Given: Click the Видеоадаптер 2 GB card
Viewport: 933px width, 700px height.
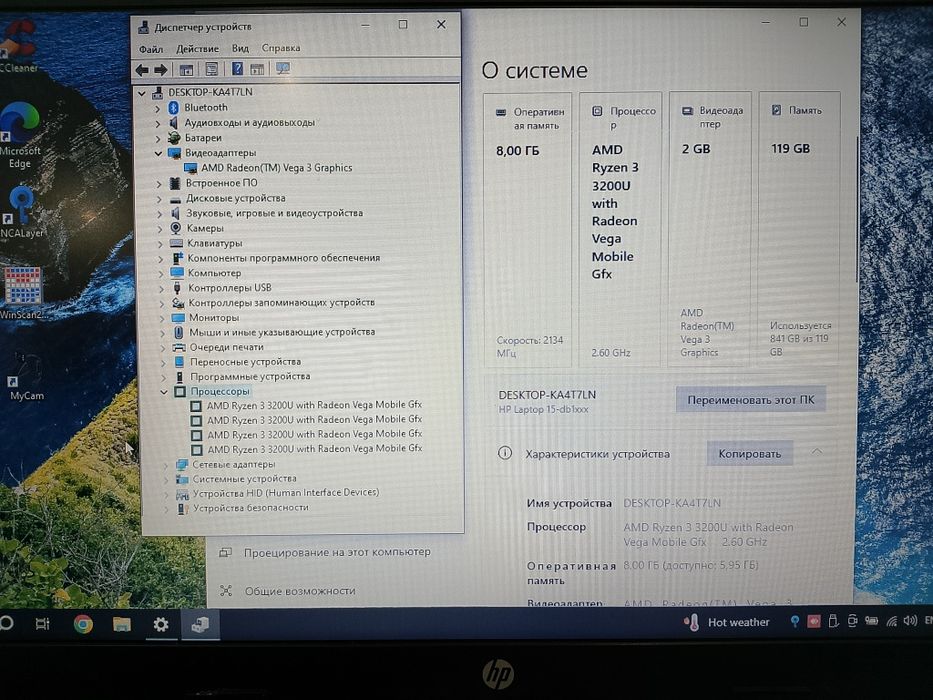Looking at the screenshot, I should [710, 230].
